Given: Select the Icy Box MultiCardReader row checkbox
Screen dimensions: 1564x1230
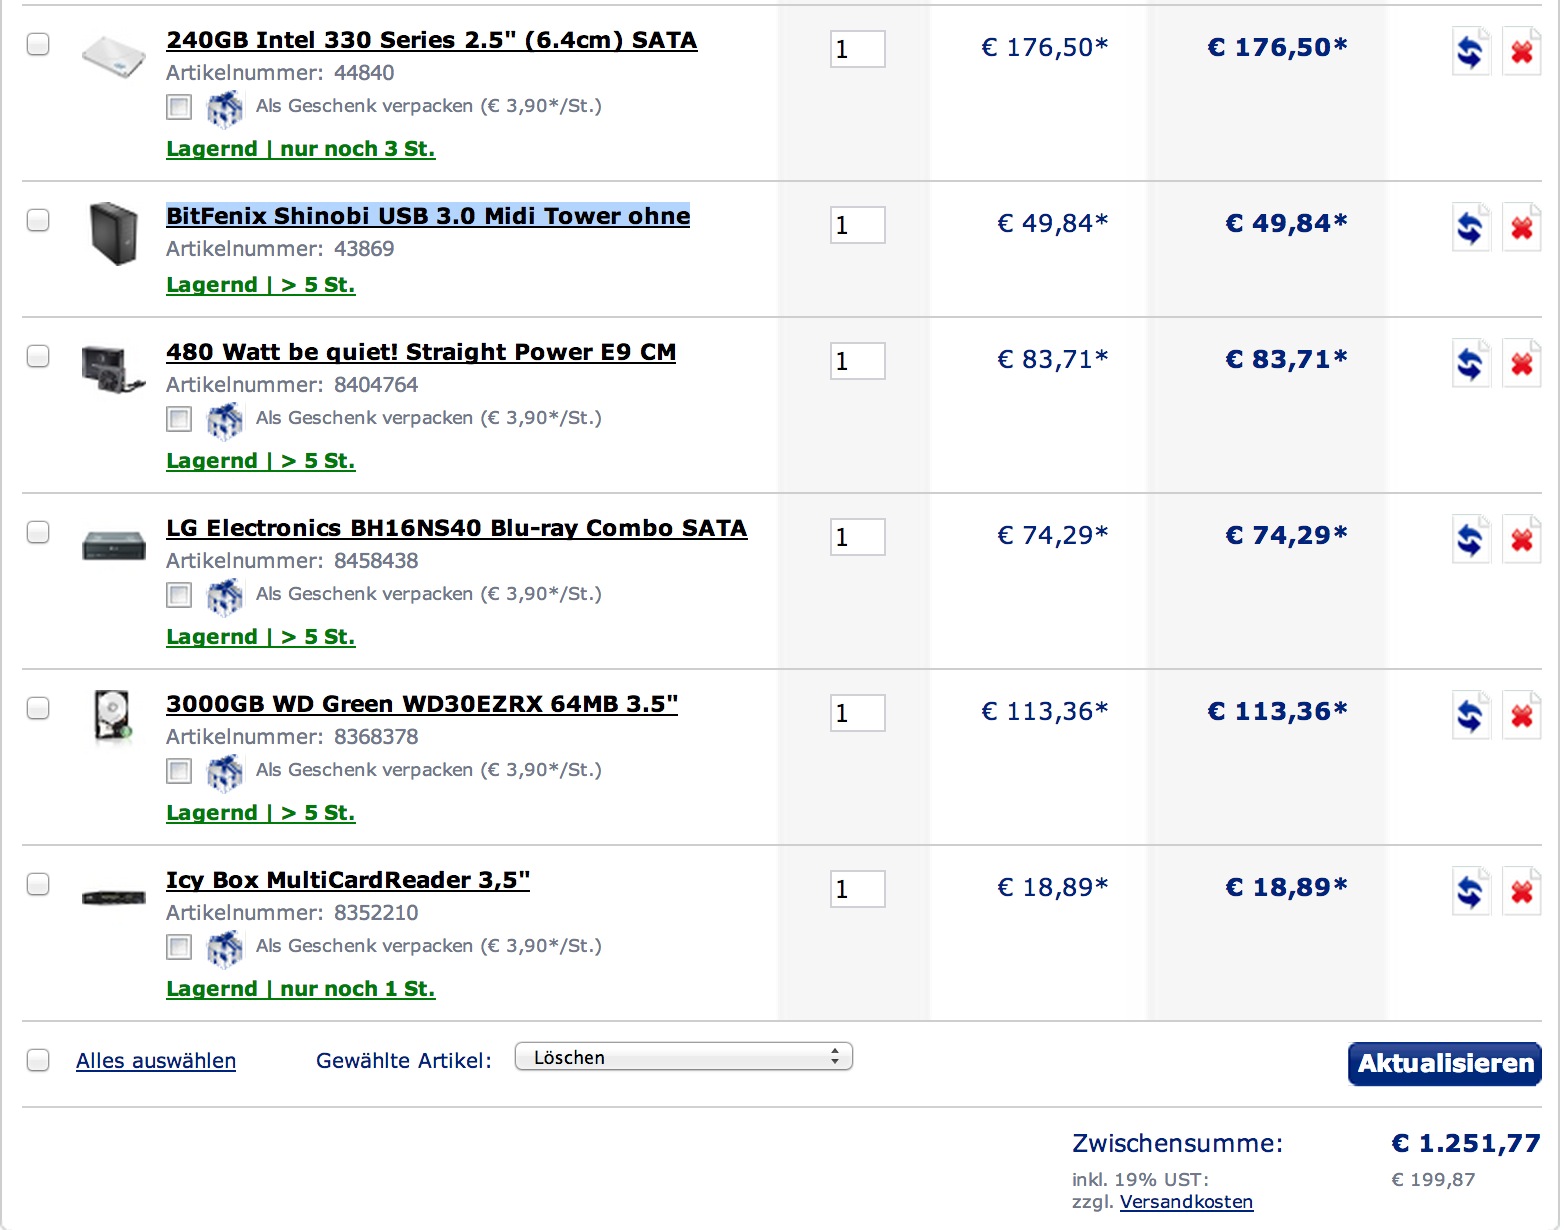Looking at the screenshot, I should (38, 884).
